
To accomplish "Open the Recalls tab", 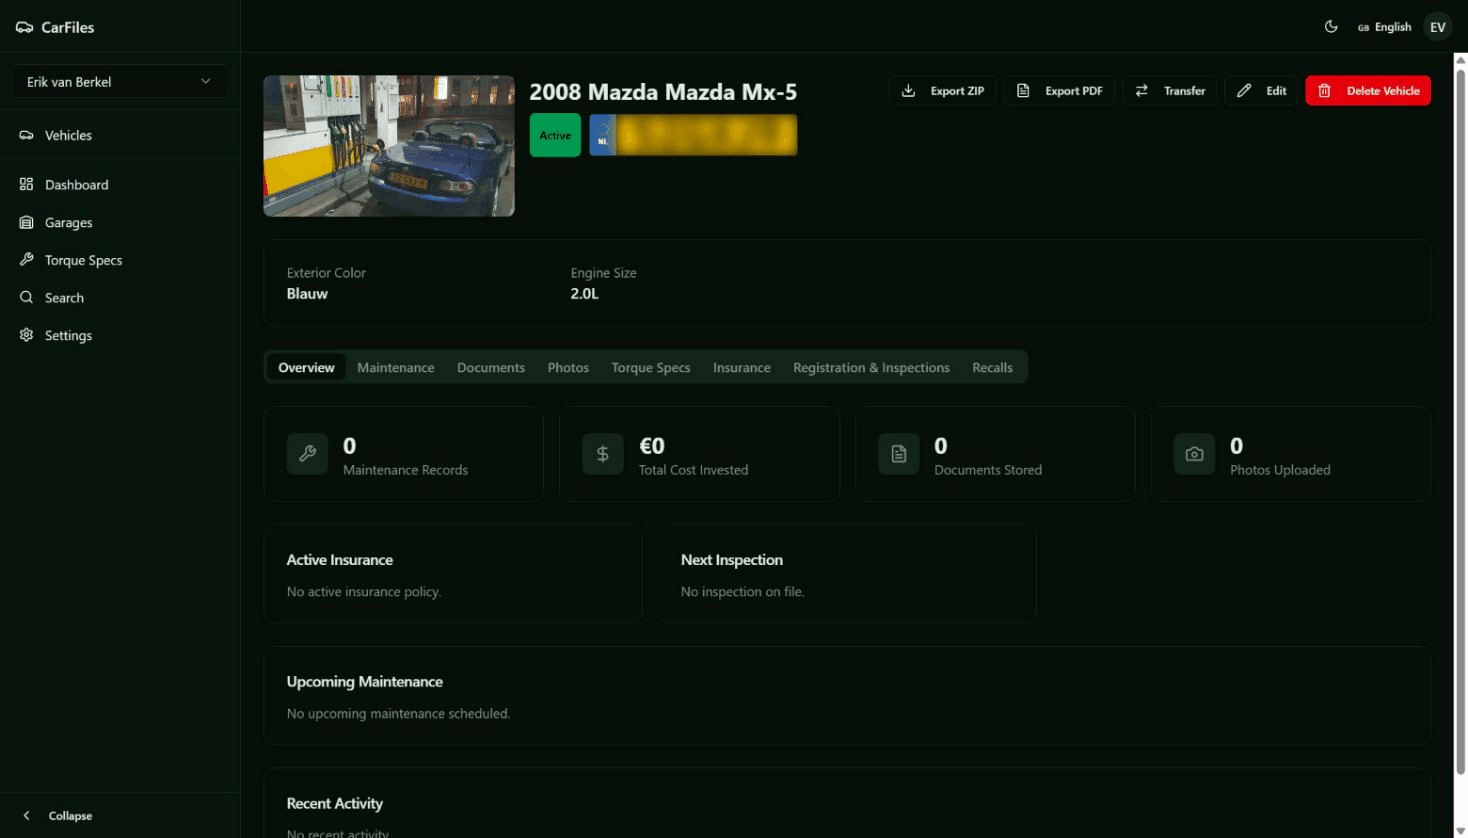I will pos(992,368).
